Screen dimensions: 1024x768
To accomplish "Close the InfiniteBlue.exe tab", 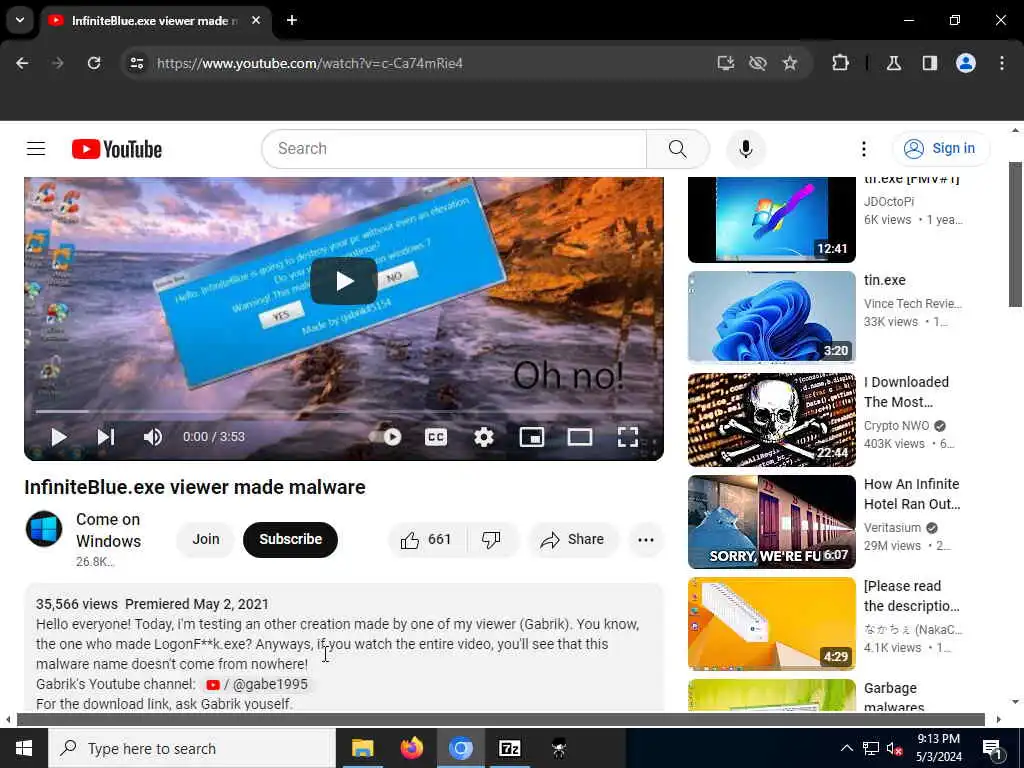I will [x=256, y=20].
